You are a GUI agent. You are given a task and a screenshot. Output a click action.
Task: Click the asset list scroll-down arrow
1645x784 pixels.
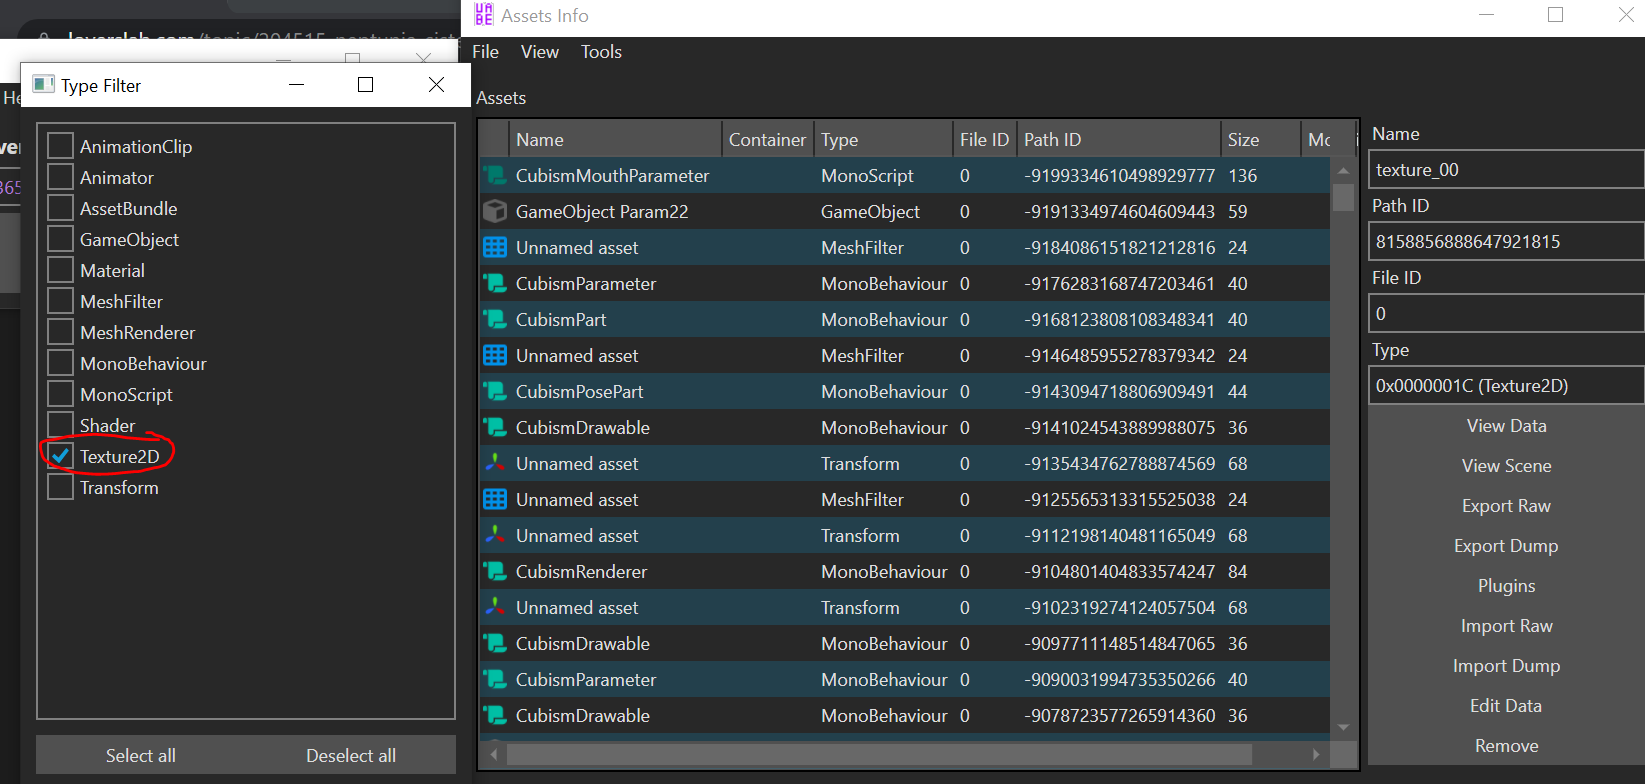(1343, 727)
